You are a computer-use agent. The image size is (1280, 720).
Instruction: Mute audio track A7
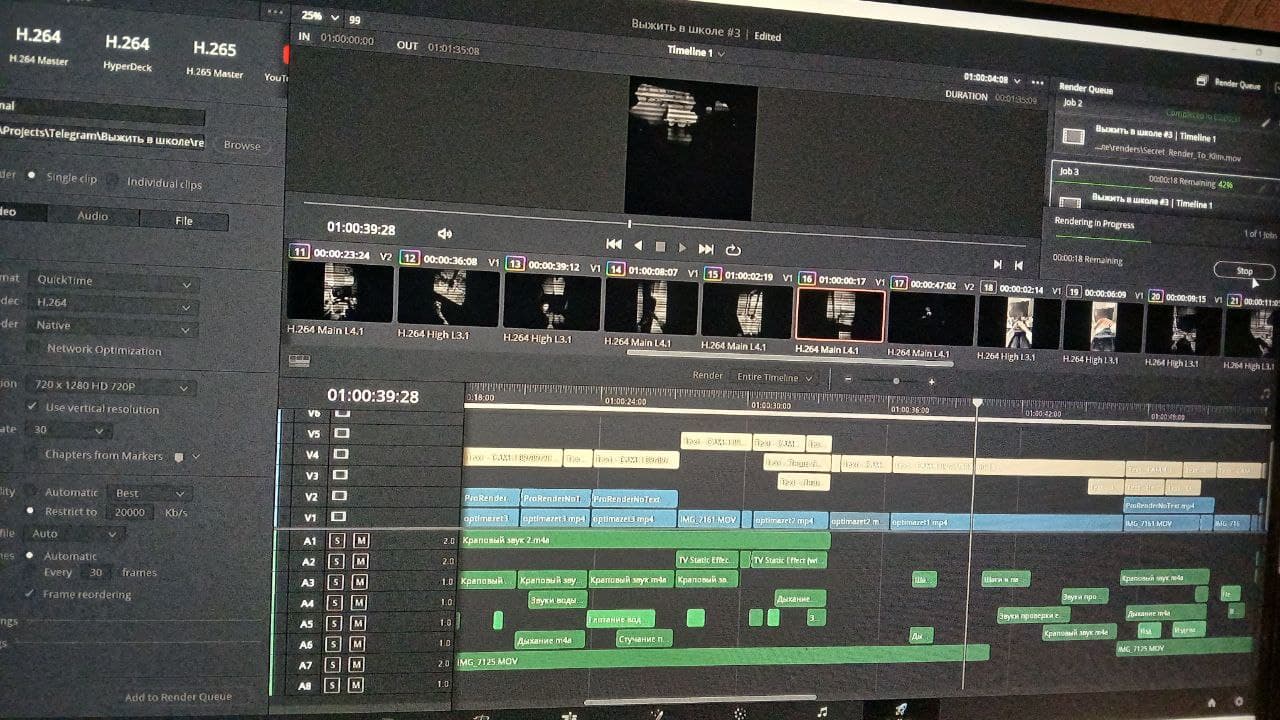click(357, 664)
